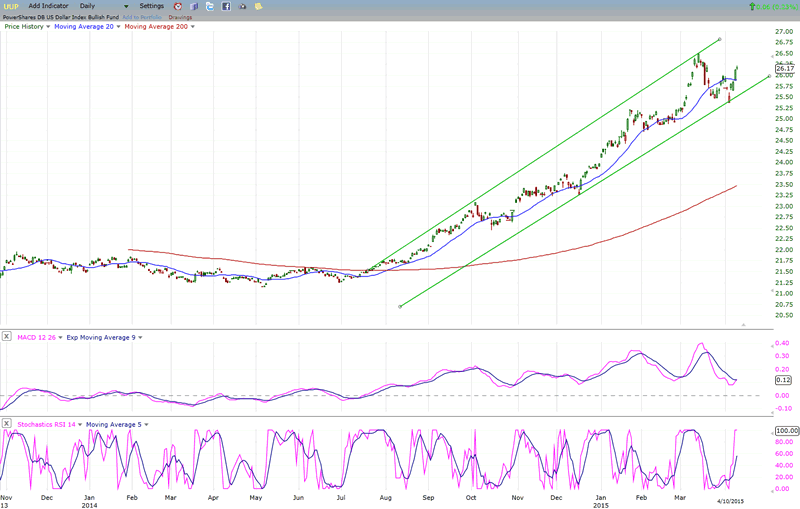
Task: Click the print icon in the toolbar
Action: [243, 6]
